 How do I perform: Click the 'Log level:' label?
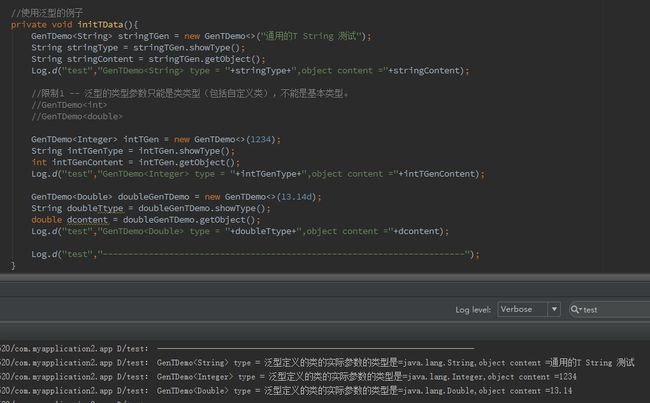click(473, 310)
